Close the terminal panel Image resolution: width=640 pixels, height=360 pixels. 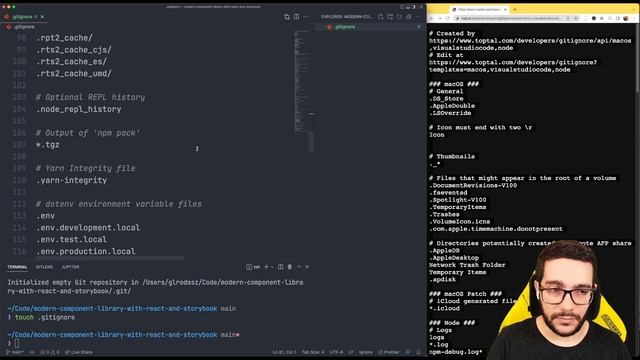[x=307, y=267]
